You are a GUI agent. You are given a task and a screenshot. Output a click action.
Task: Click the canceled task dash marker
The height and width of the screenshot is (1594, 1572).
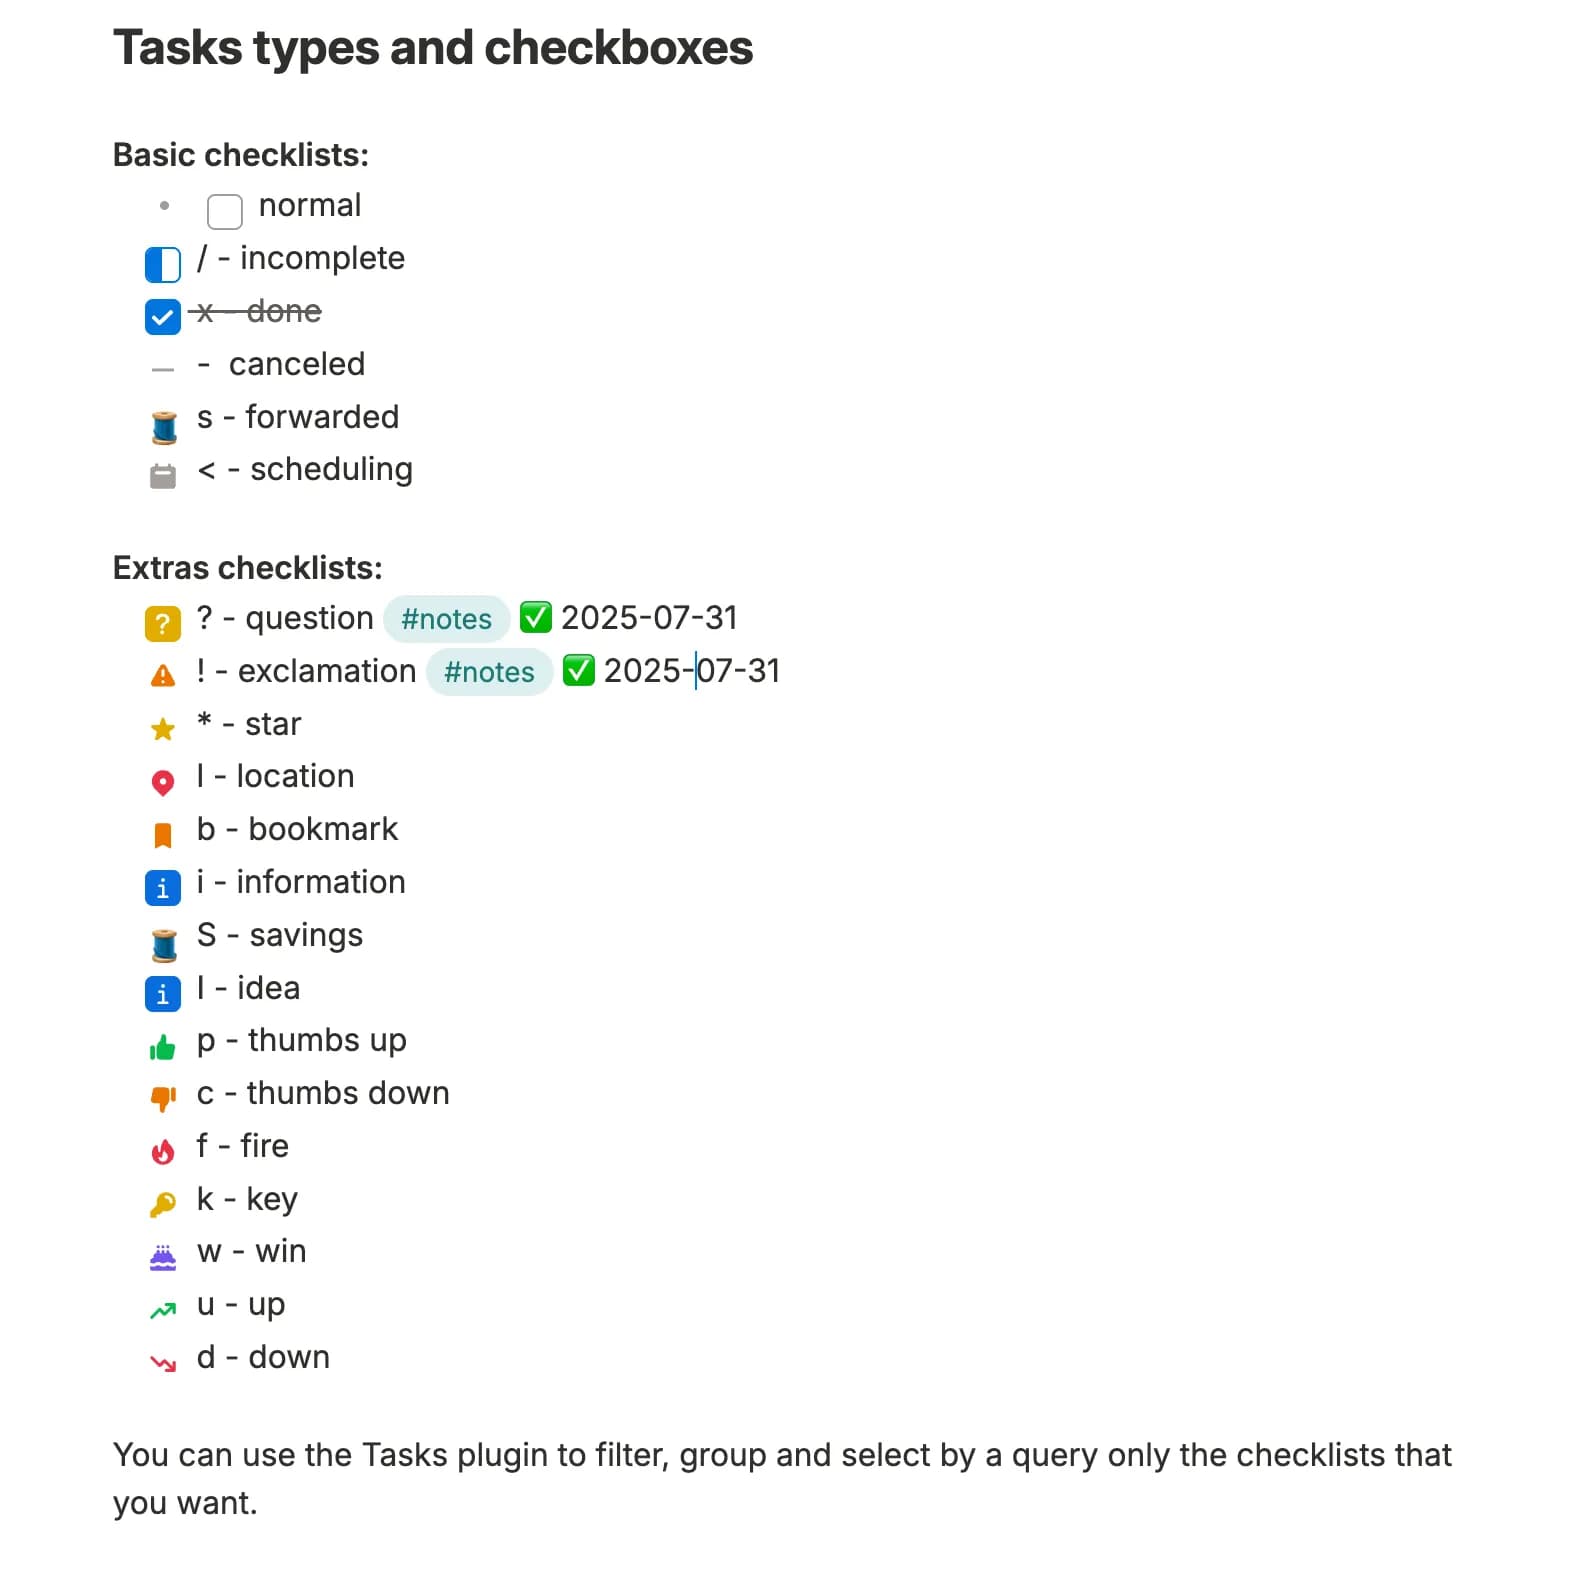click(x=163, y=370)
